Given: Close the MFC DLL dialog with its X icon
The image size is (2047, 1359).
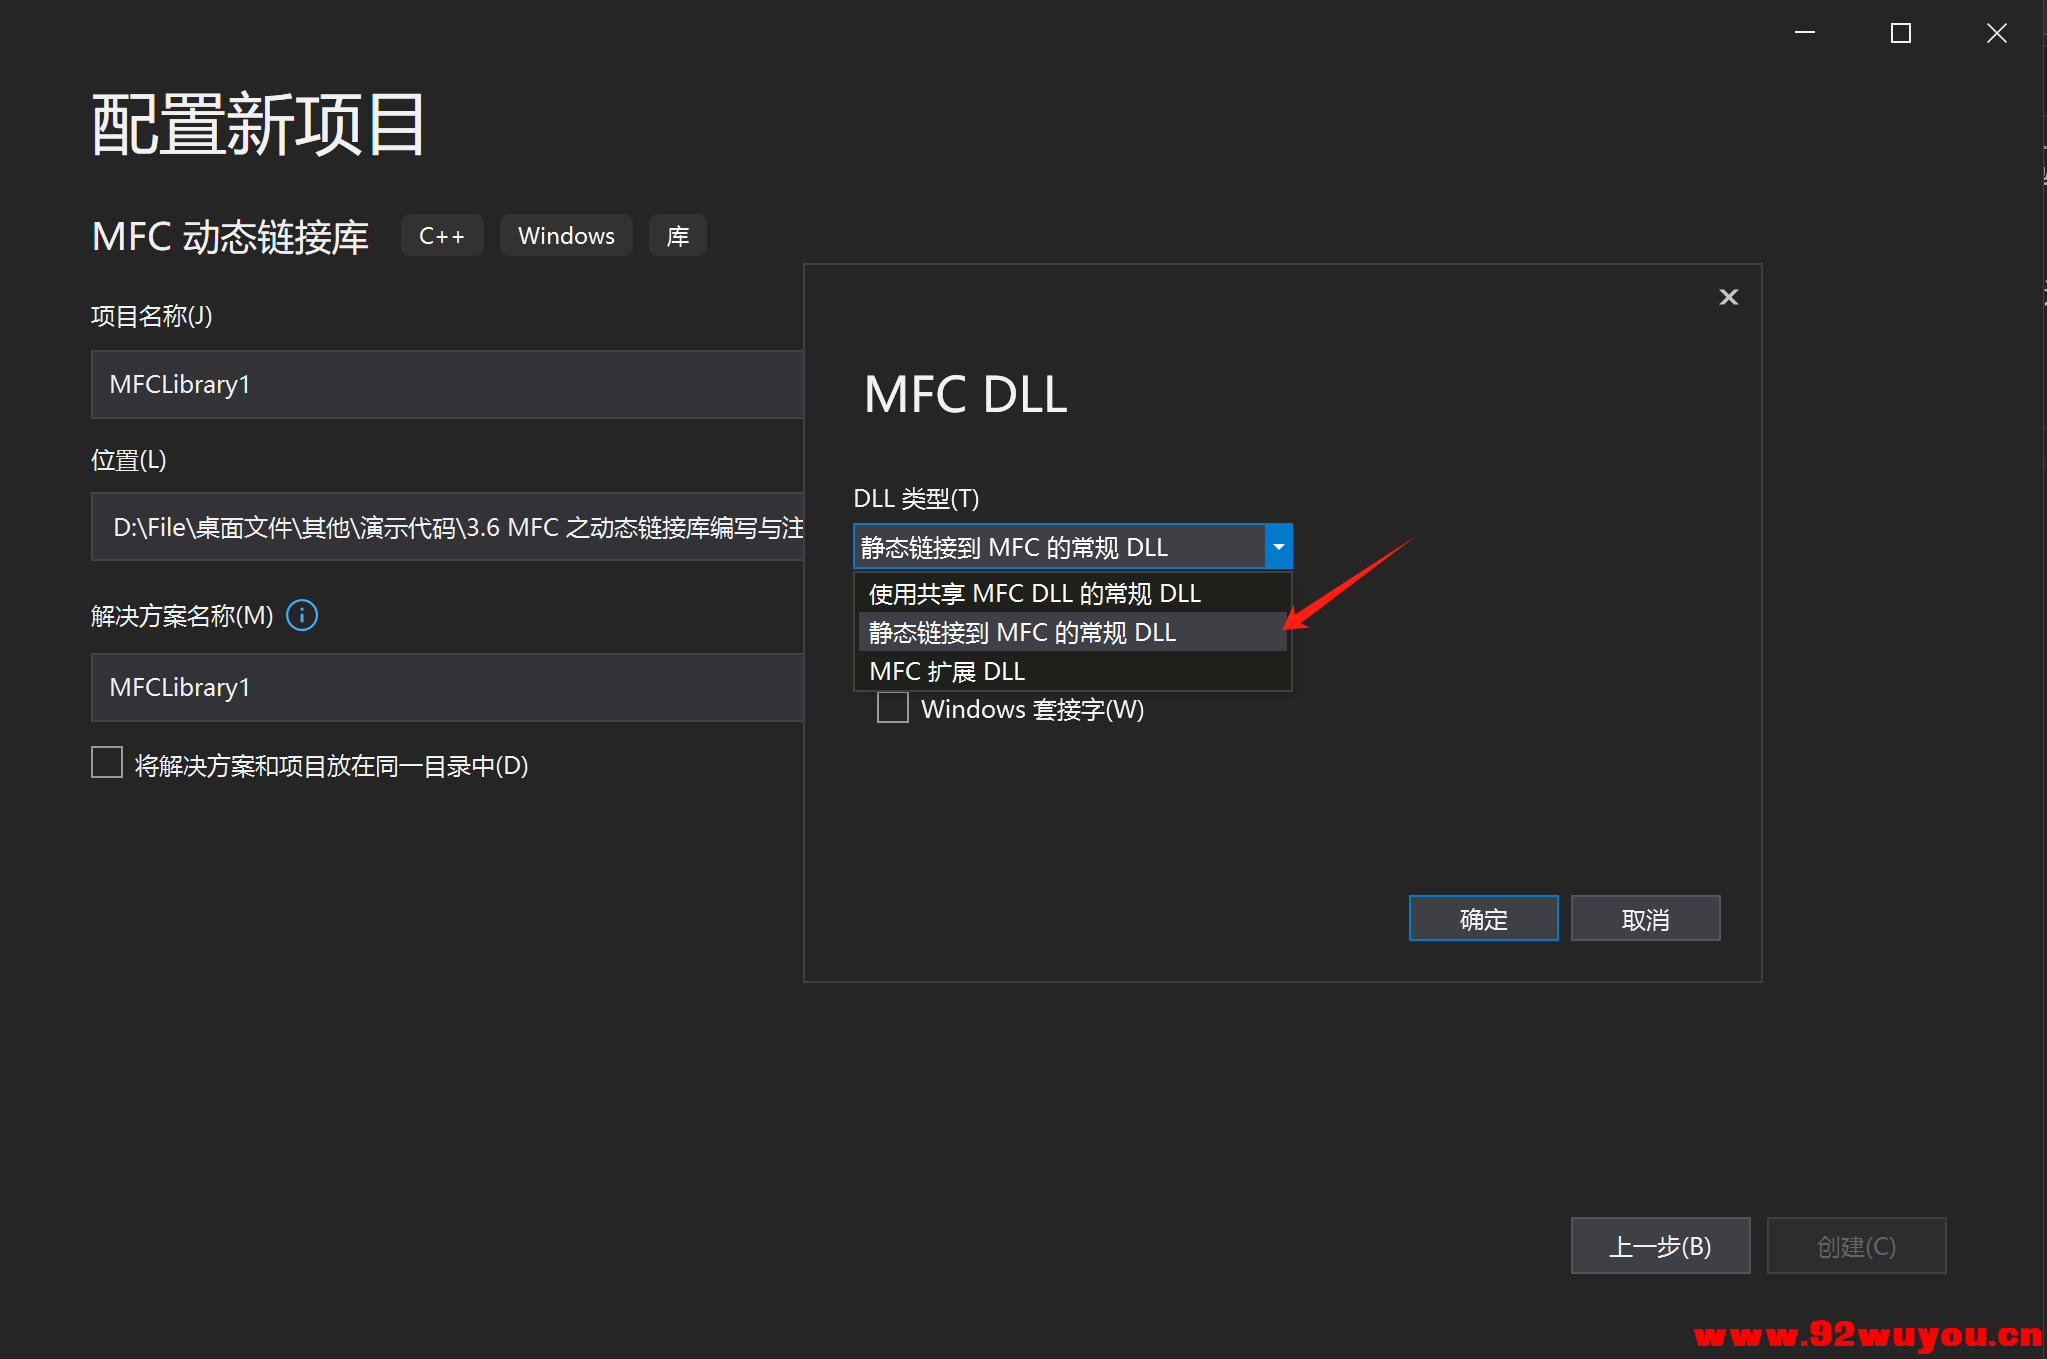Looking at the screenshot, I should pyautogui.click(x=1728, y=296).
